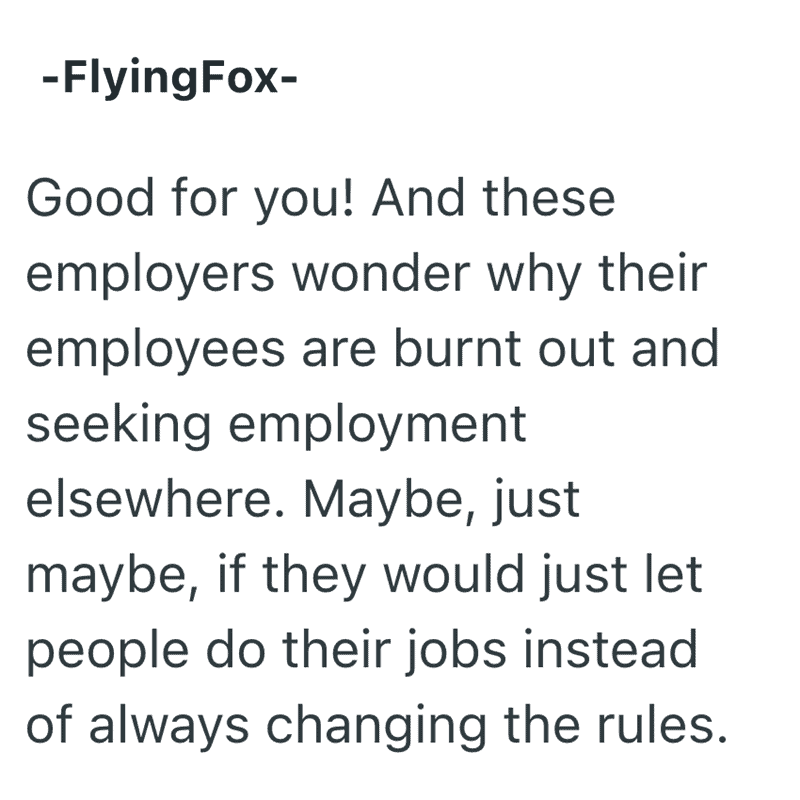Click the word "employers" in the comment
This screenshot has height=800, width=800.
point(150,276)
